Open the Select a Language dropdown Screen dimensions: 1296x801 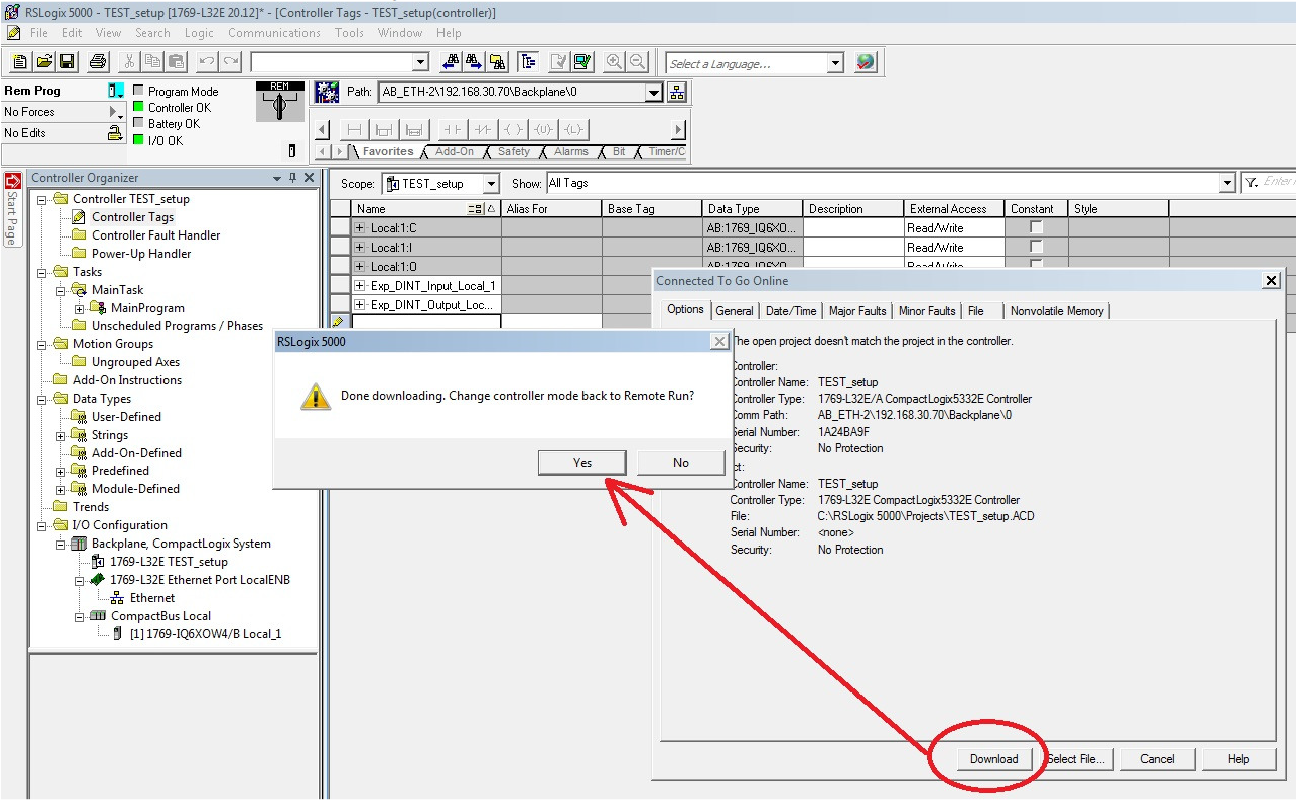836,63
